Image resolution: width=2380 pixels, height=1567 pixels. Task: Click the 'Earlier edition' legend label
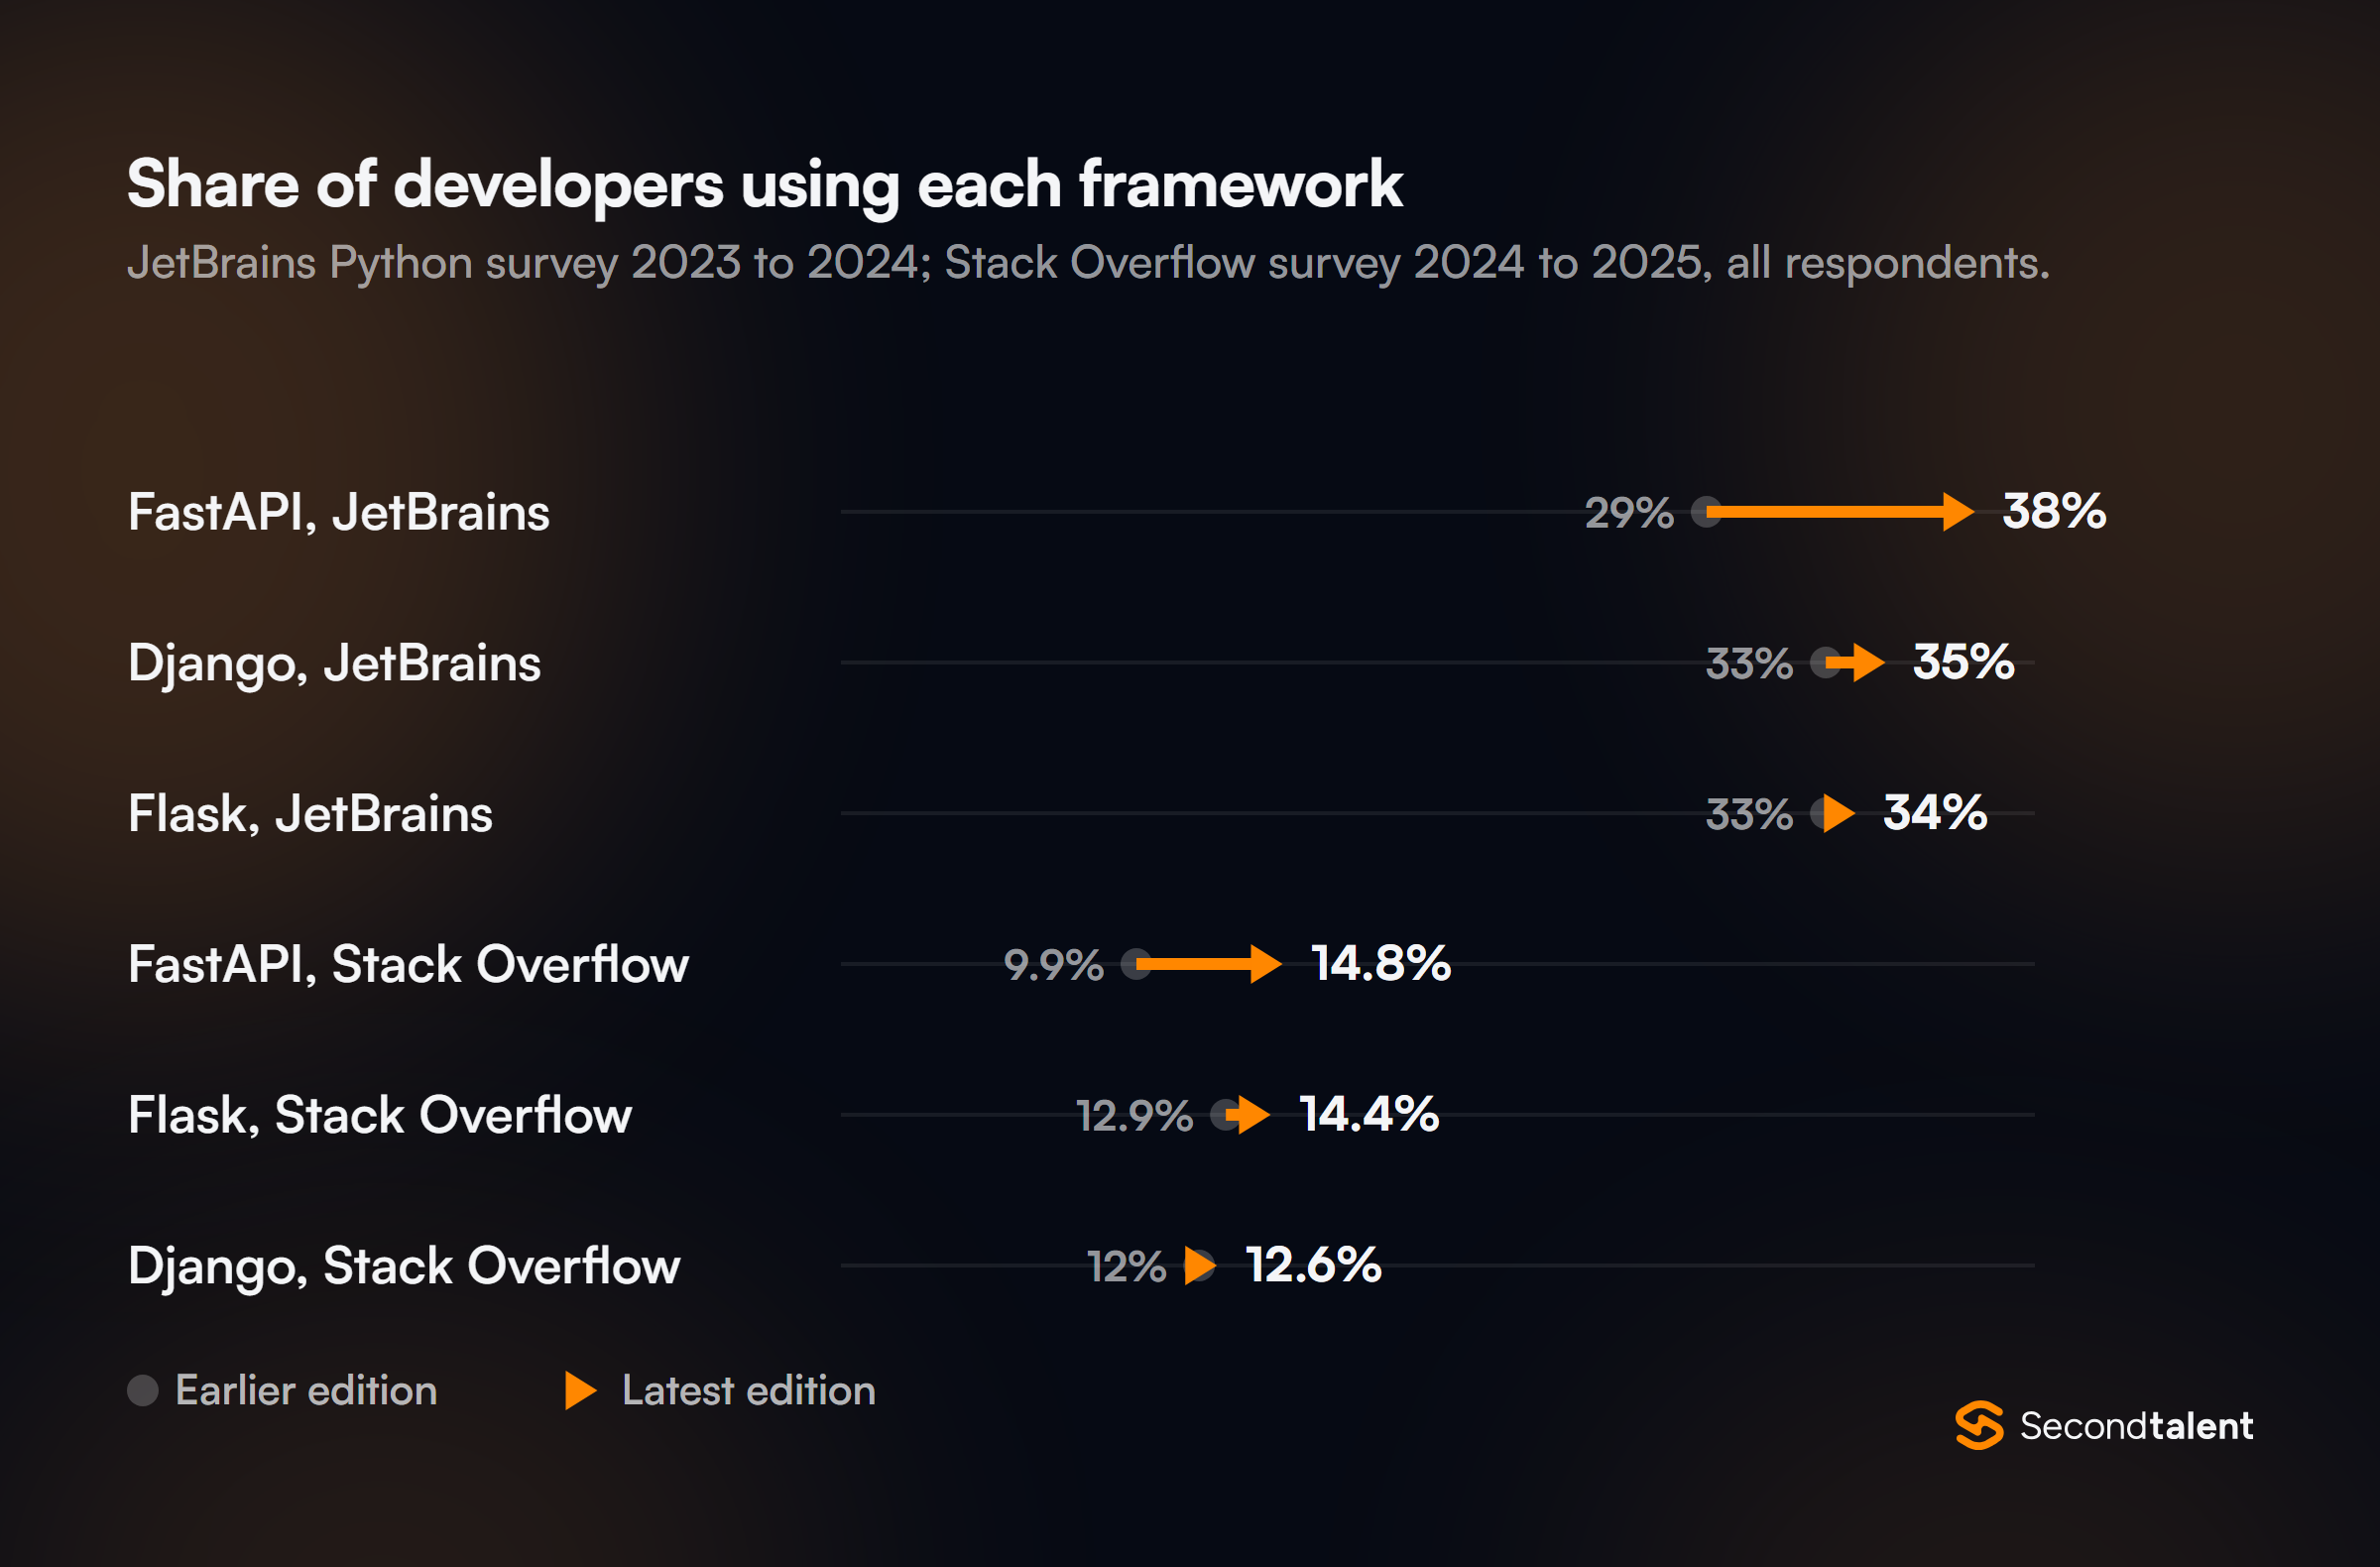[306, 1390]
